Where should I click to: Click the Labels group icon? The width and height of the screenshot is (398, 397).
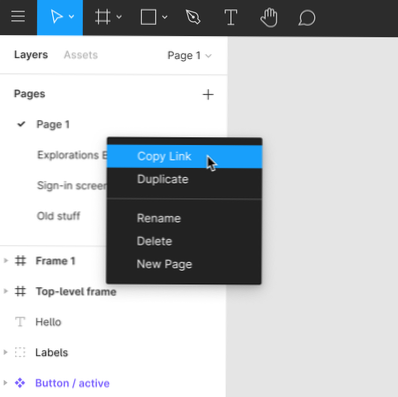(20, 352)
